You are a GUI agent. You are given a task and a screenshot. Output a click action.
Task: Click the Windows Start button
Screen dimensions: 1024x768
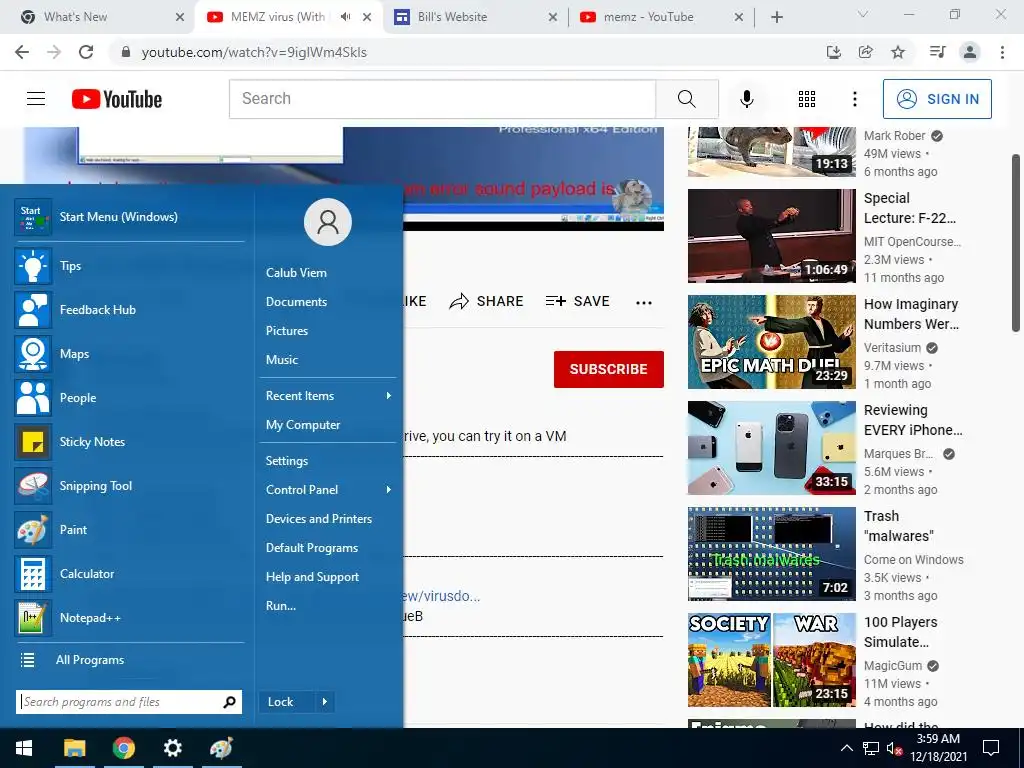[x=24, y=748]
